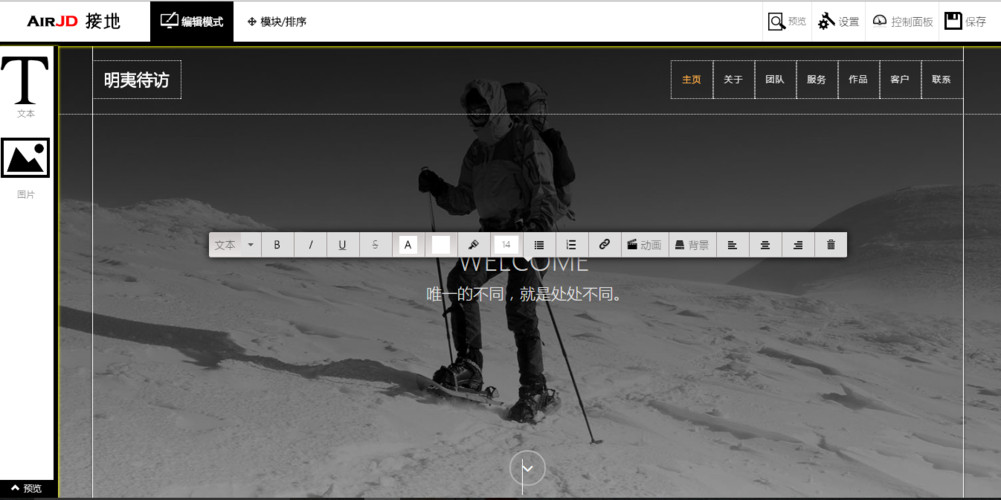Toggle bold formatting in text toolbar

(x=277, y=245)
